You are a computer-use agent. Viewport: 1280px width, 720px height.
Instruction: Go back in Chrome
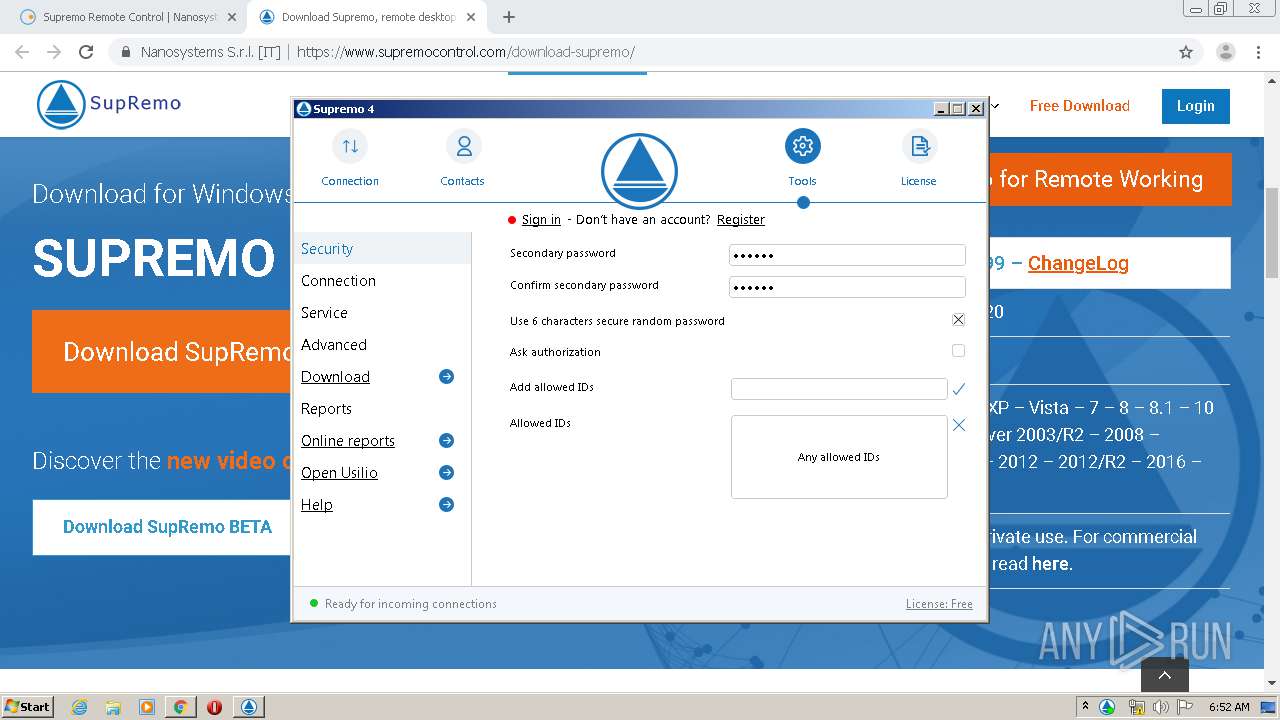[x=22, y=52]
